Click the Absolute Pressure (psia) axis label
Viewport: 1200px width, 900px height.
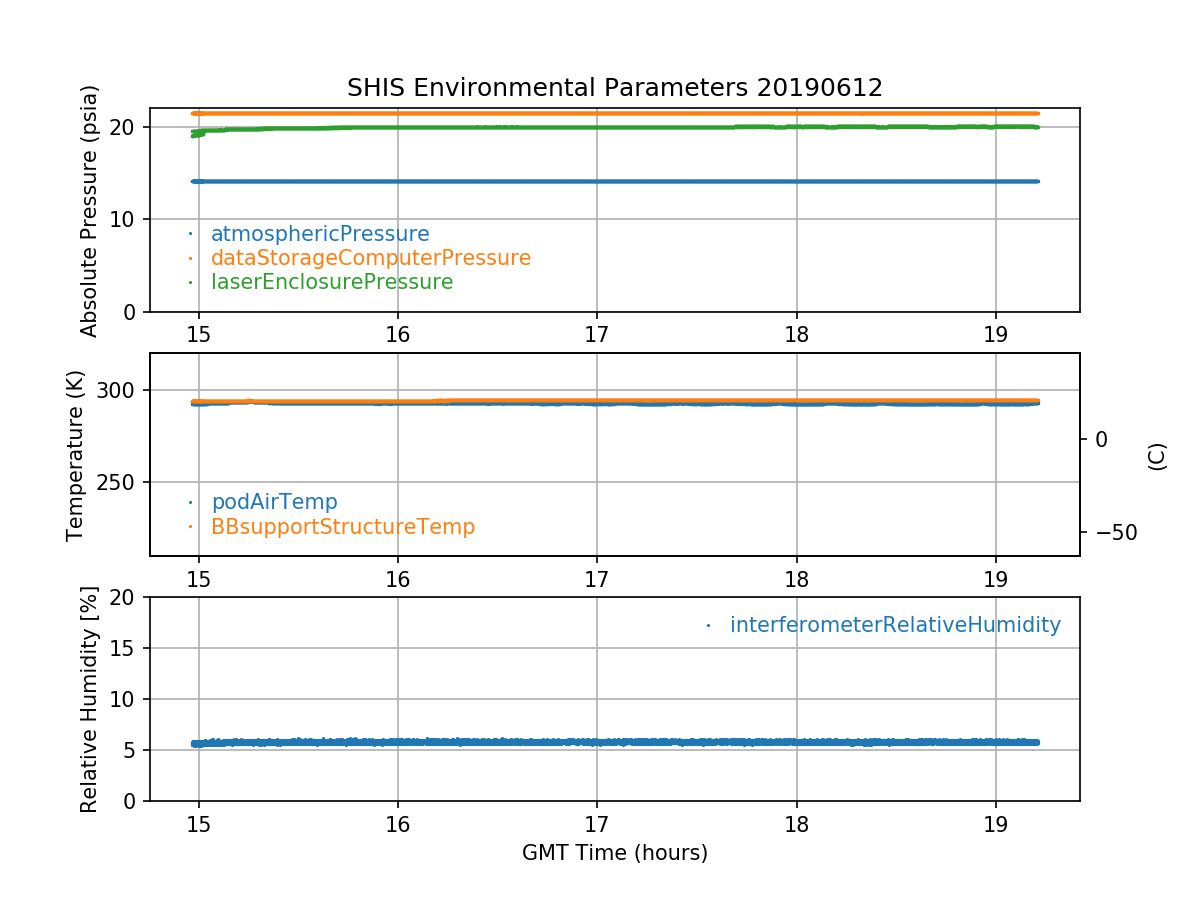[90, 210]
